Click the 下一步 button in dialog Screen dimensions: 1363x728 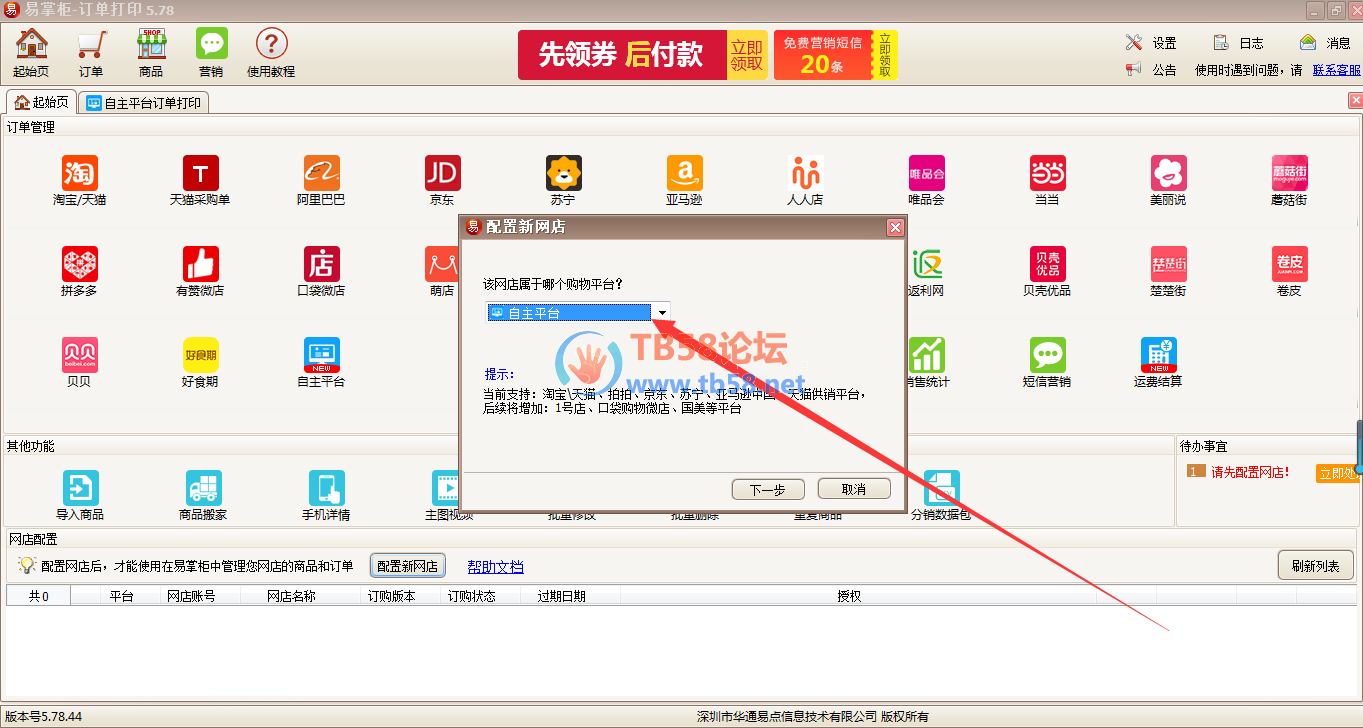click(x=767, y=489)
